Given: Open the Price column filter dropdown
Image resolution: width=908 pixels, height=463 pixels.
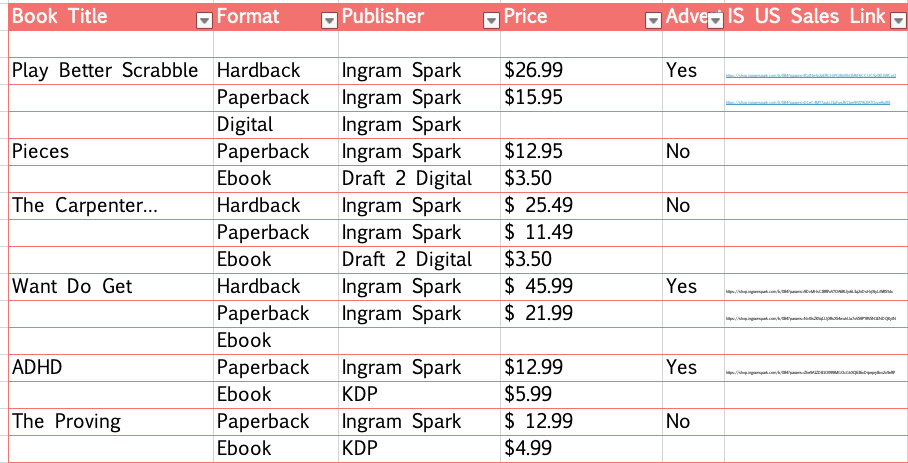Looking at the screenshot, I should [653, 21].
